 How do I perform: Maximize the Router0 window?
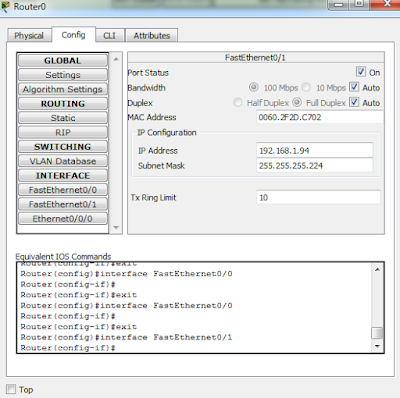coord(359,4)
